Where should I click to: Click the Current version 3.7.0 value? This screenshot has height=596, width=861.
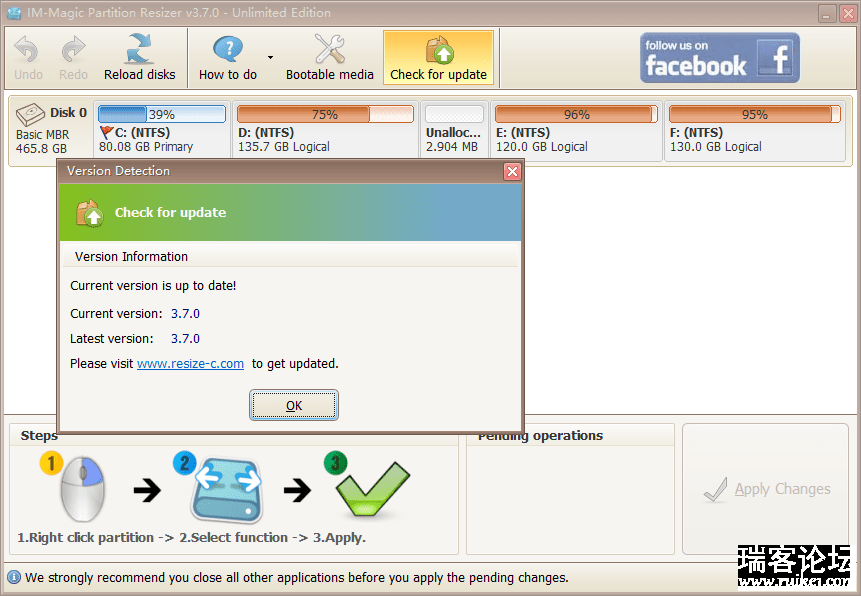click(x=185, y=314)
